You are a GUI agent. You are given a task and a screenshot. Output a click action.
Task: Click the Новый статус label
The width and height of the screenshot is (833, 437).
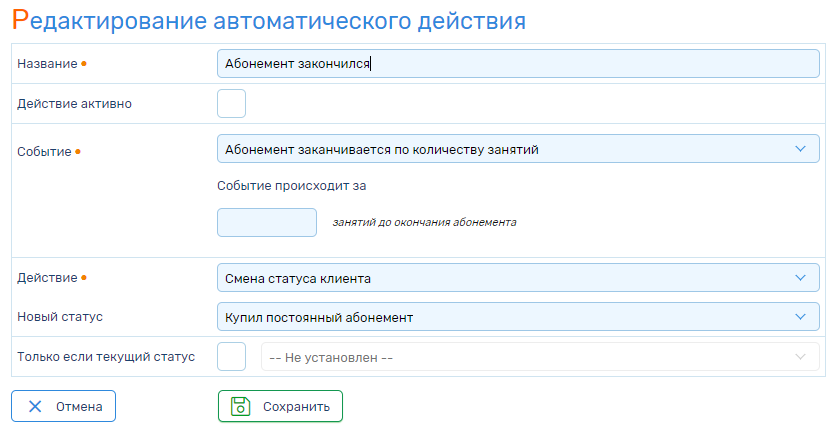tap(60, 317)
